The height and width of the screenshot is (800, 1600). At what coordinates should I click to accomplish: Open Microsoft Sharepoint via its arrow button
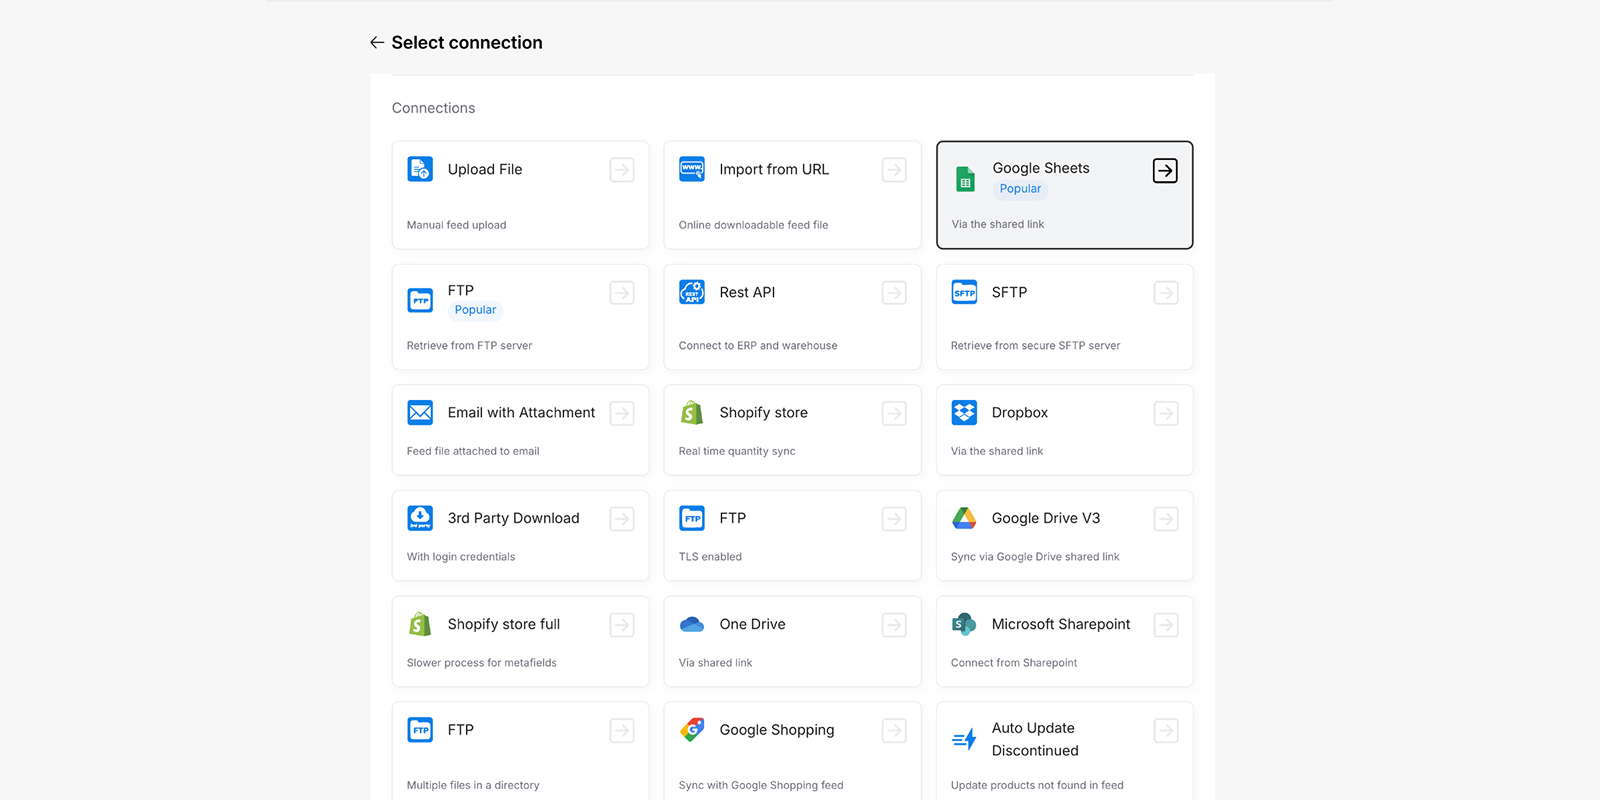point(1166,625)
